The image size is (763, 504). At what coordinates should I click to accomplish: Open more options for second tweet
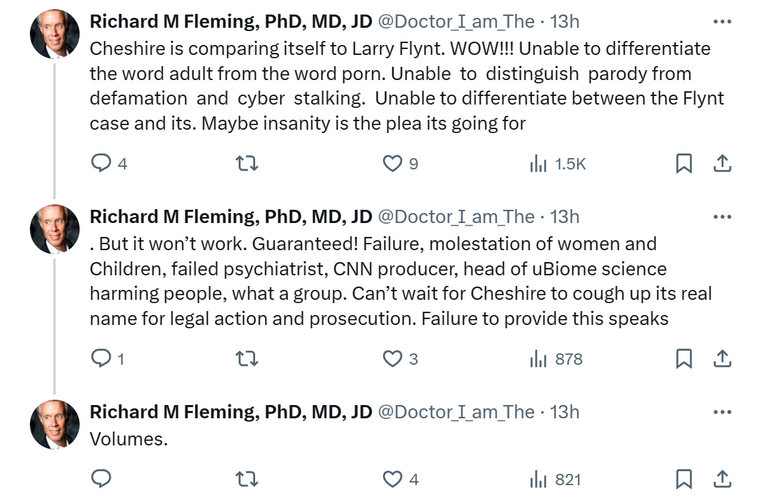click(722, 217)
